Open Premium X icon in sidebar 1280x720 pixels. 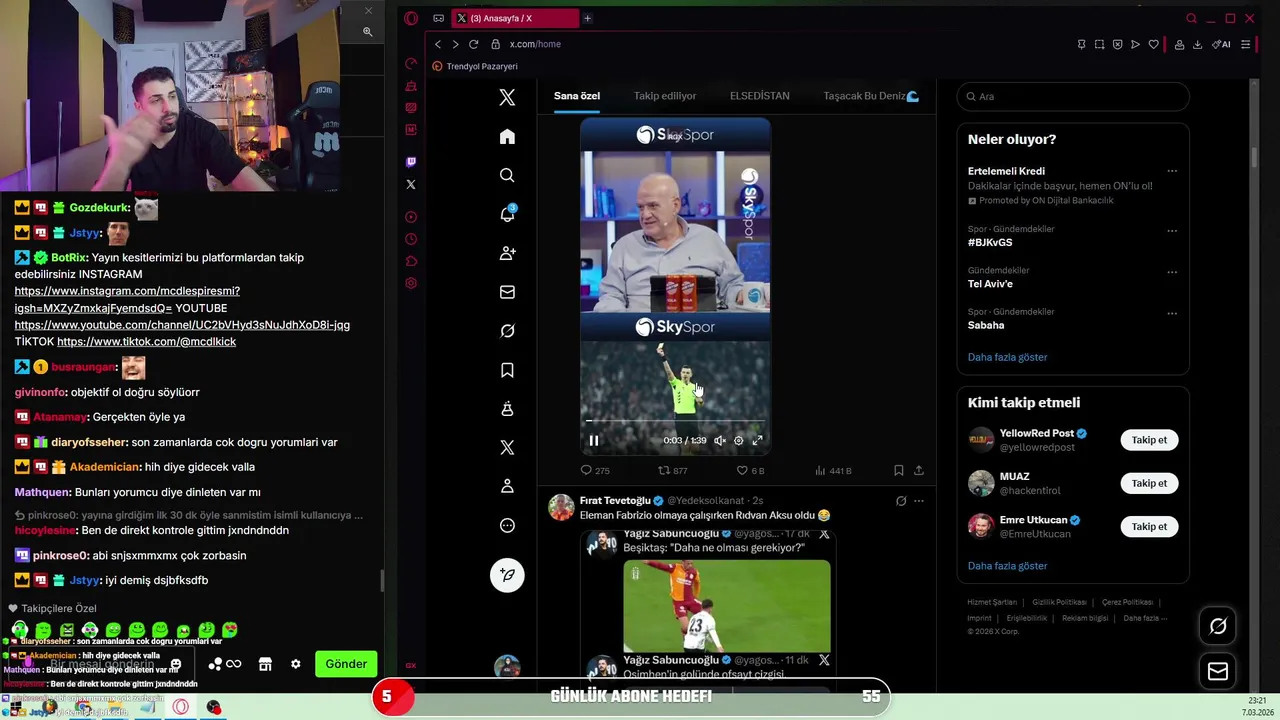507,447
